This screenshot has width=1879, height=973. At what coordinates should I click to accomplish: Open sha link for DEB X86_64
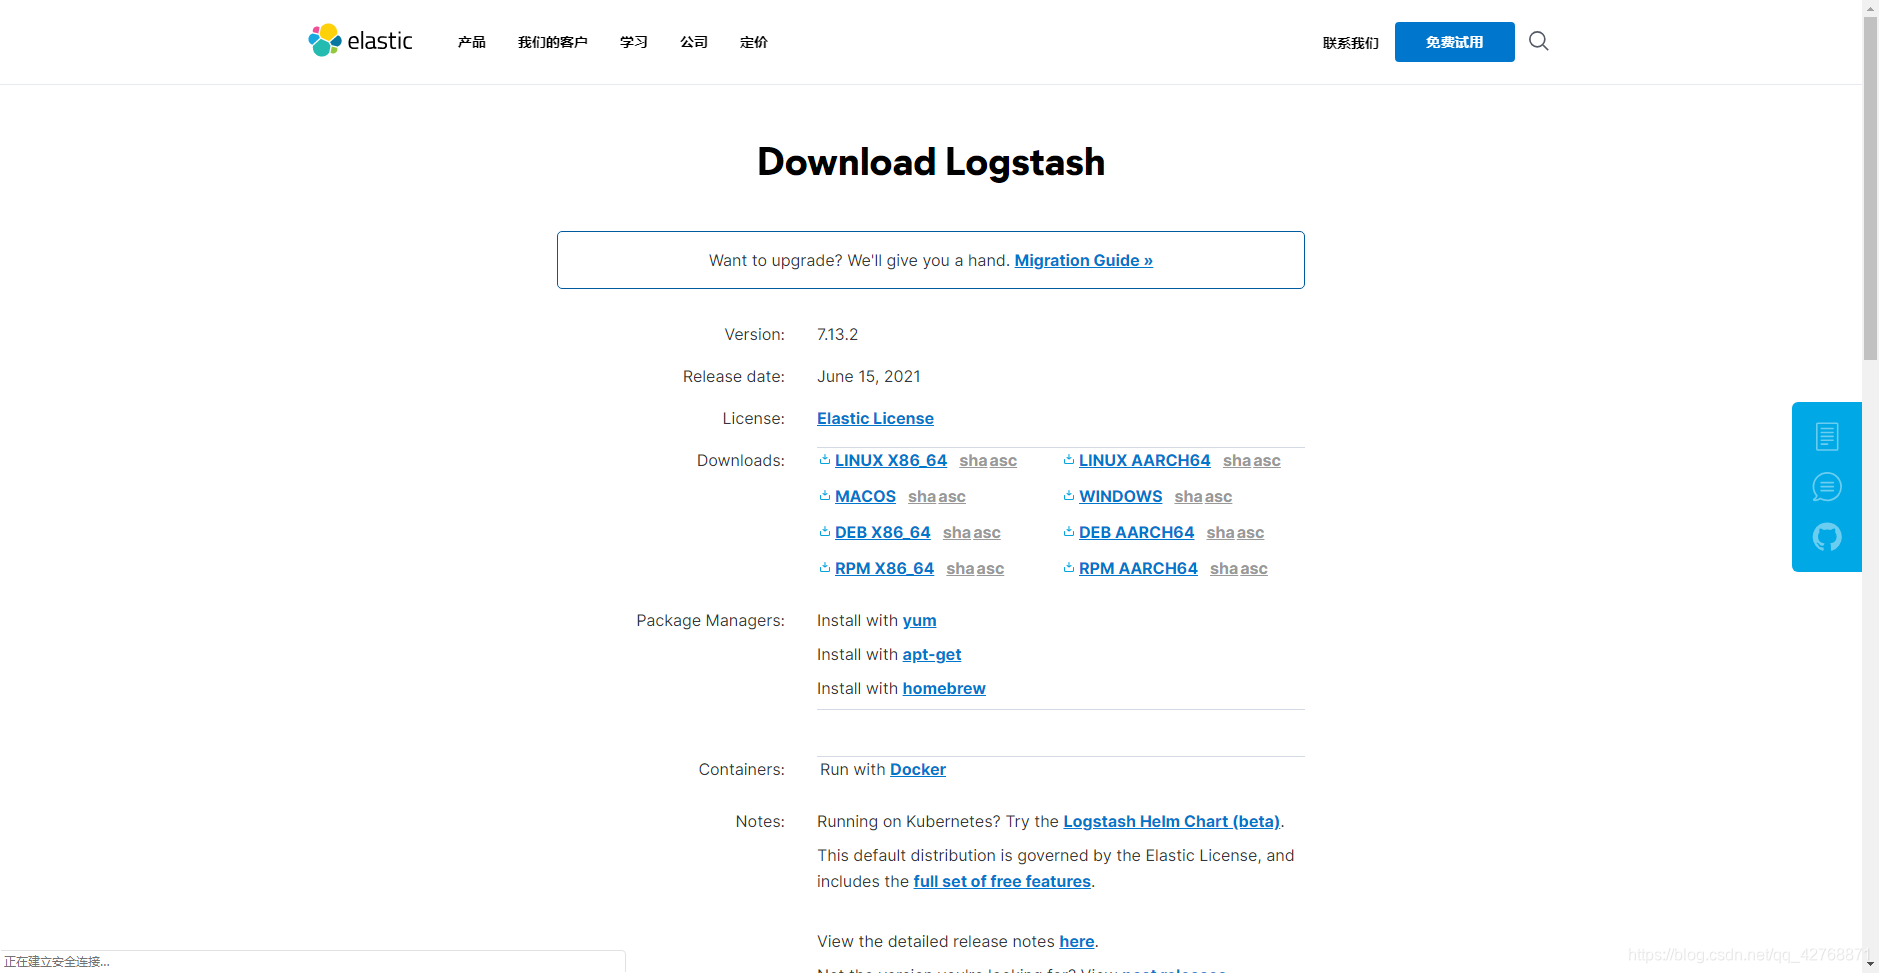957,532
